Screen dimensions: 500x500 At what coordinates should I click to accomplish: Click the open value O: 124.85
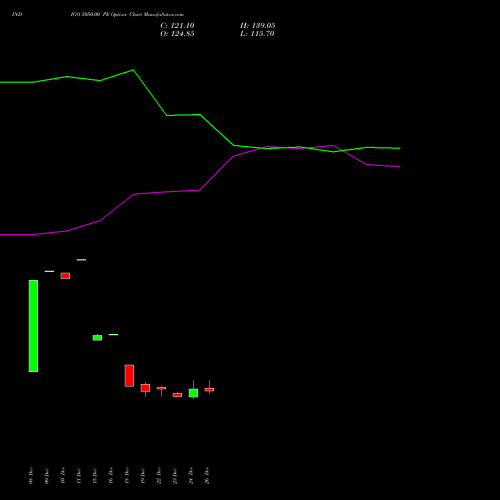(x=177, y=34)
